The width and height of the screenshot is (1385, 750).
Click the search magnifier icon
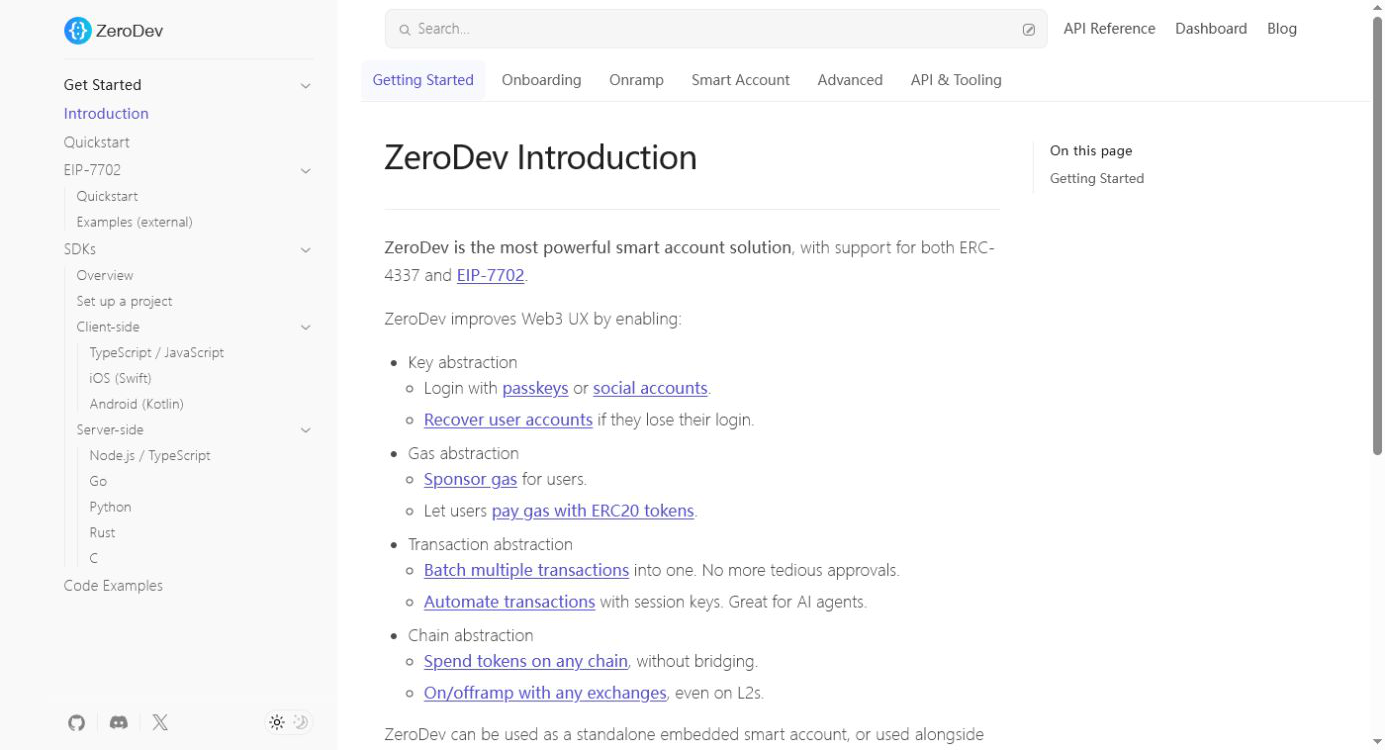tap(405, 30)
